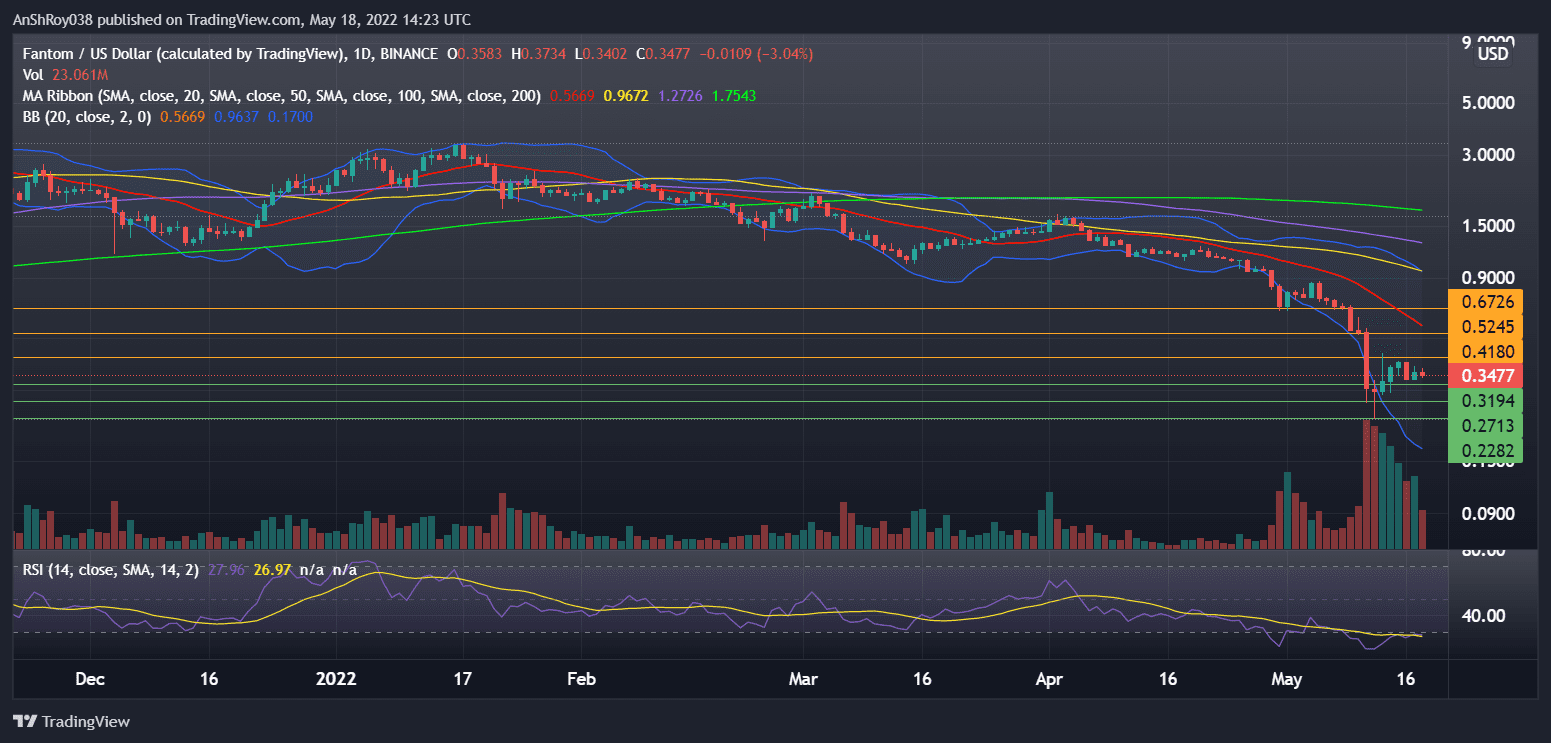Toggle visibility of the Vol indicator legend
The width and height of the screenshot is (1551, 743).
[x=35, y=74]
